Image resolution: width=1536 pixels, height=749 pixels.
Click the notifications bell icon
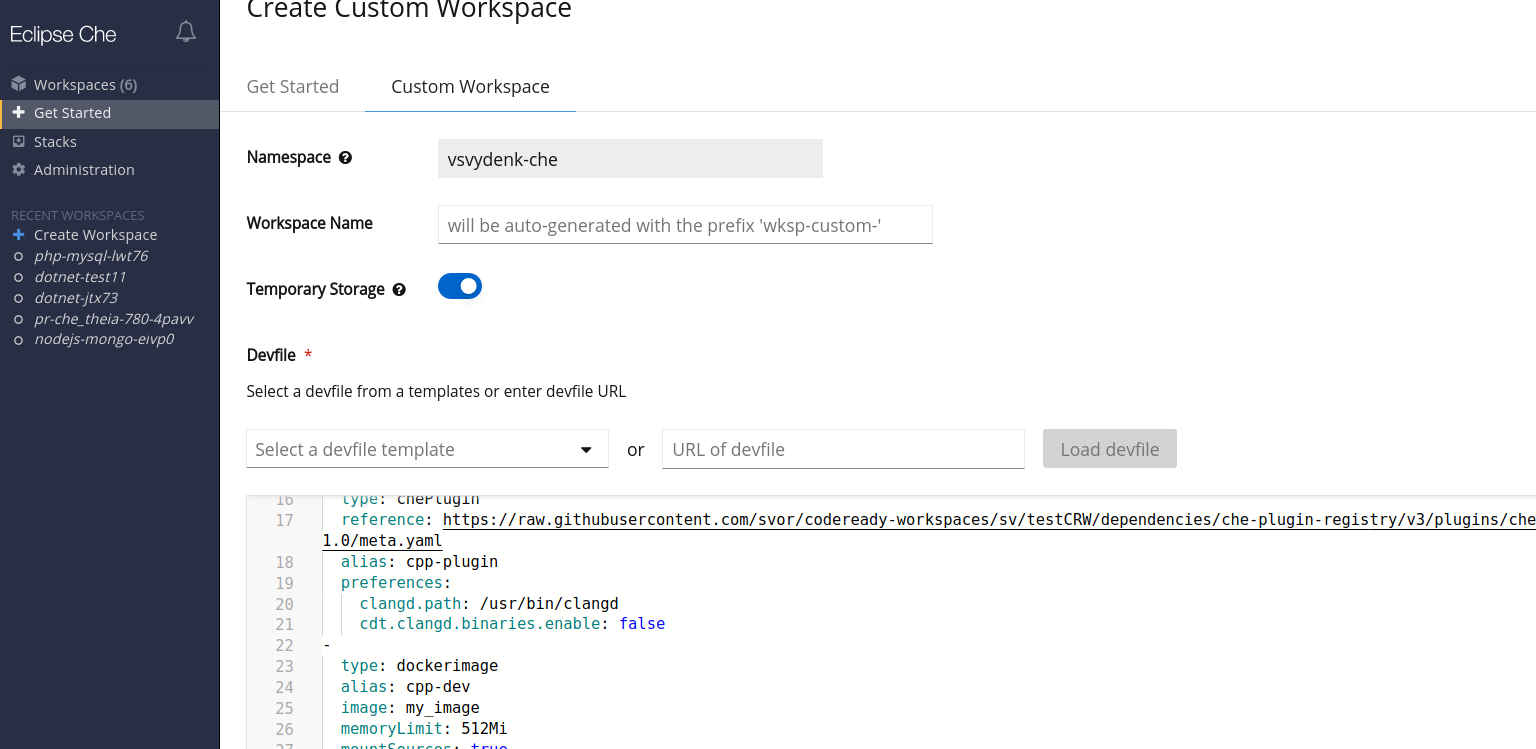point(186,32)
